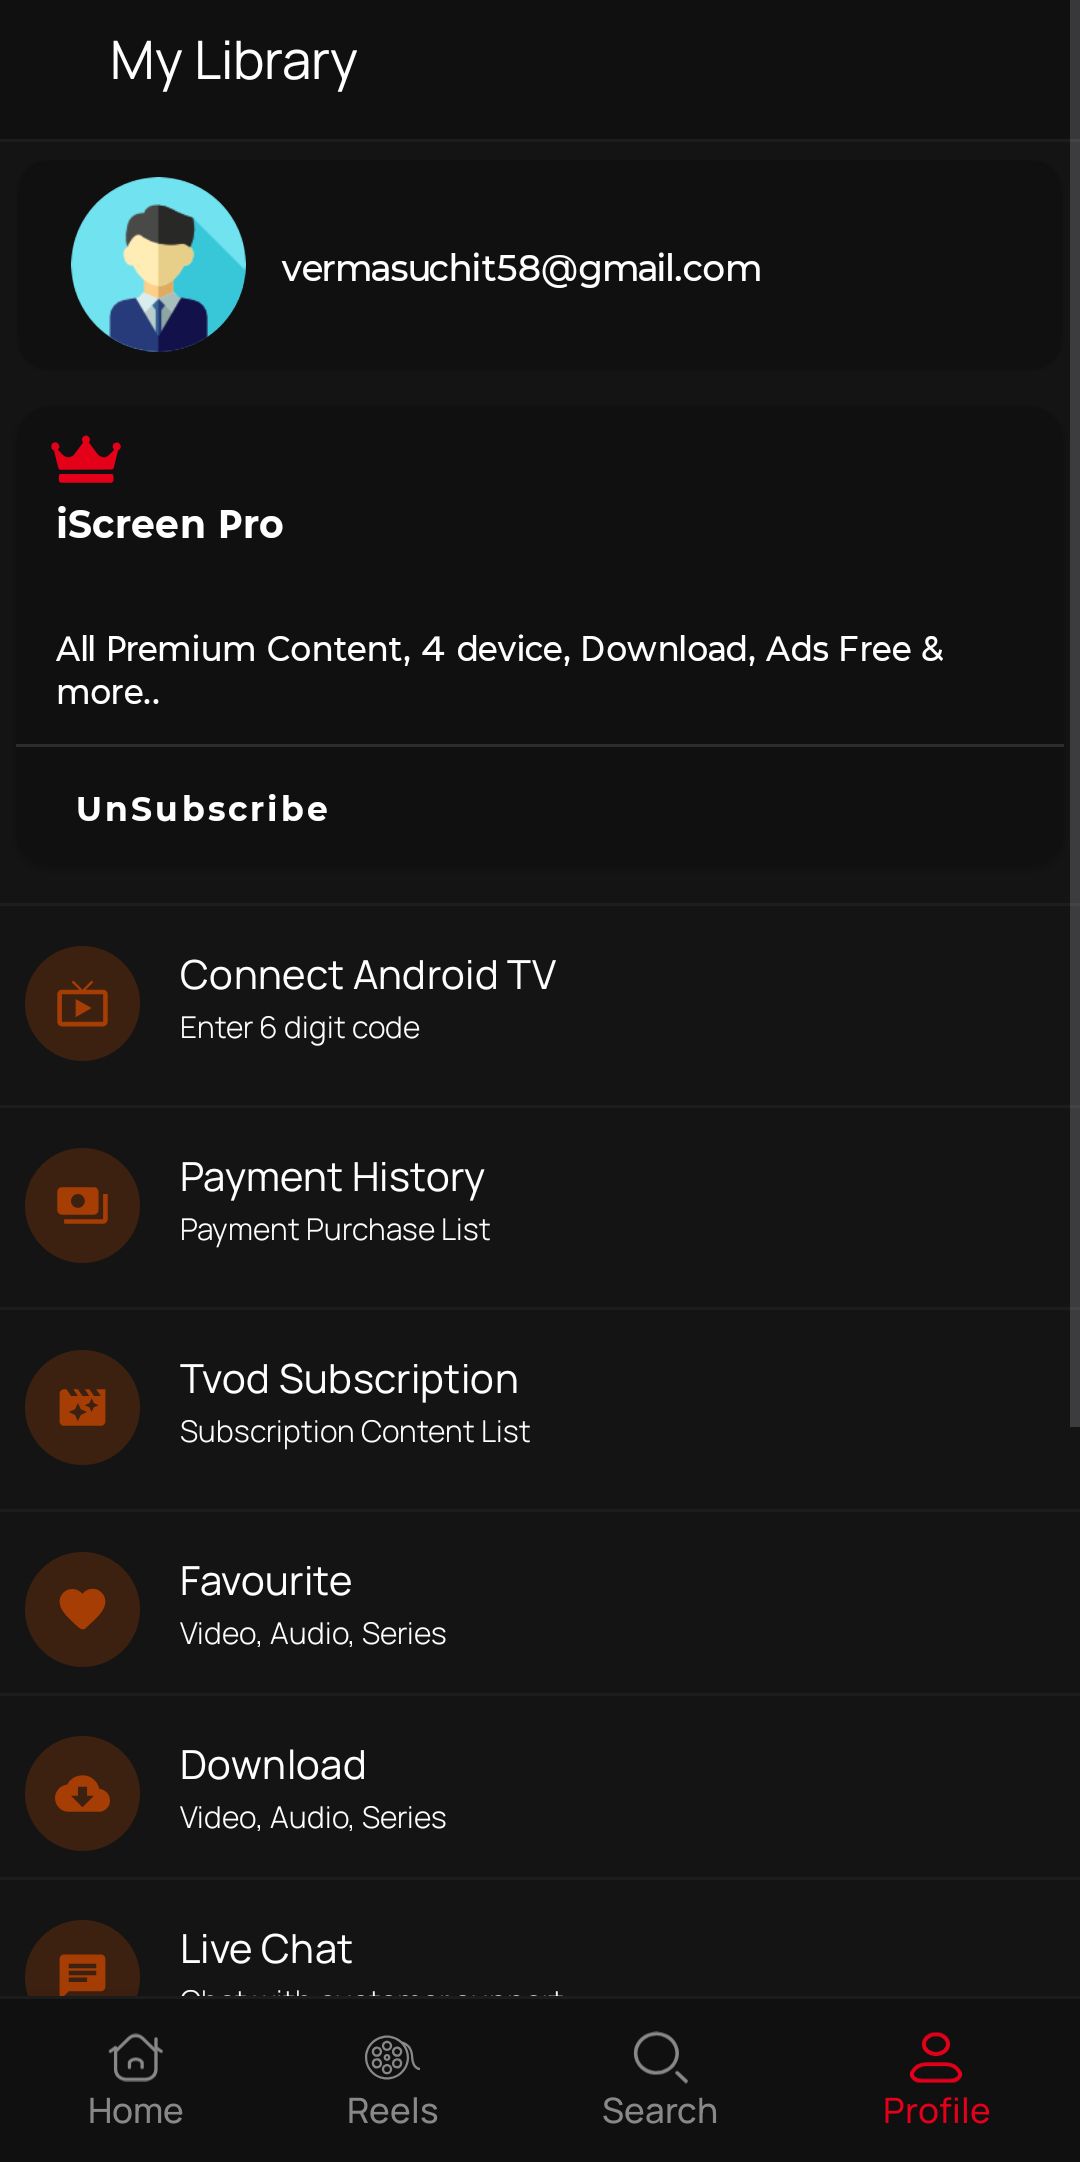Go to the Home tab

pos(135,2080)
